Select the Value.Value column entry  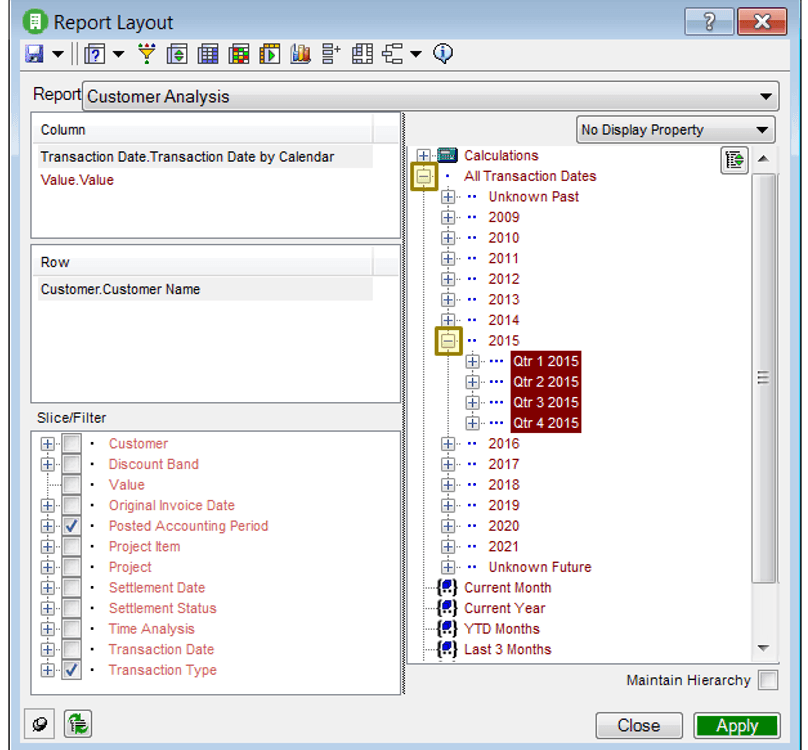tap(77, 180)
